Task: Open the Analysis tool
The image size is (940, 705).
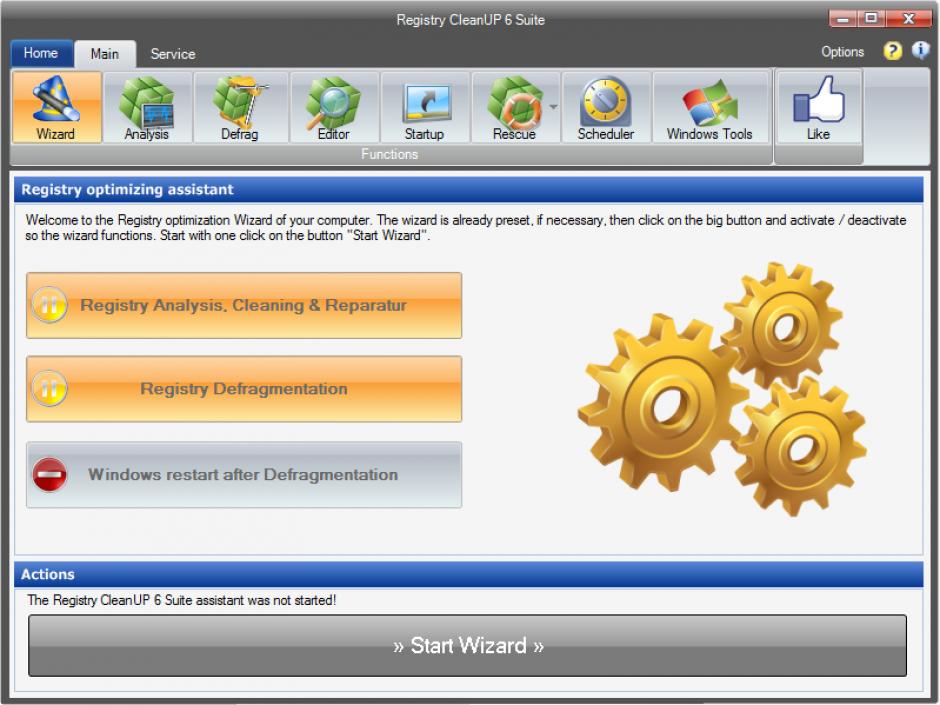Action: [147, 107]
